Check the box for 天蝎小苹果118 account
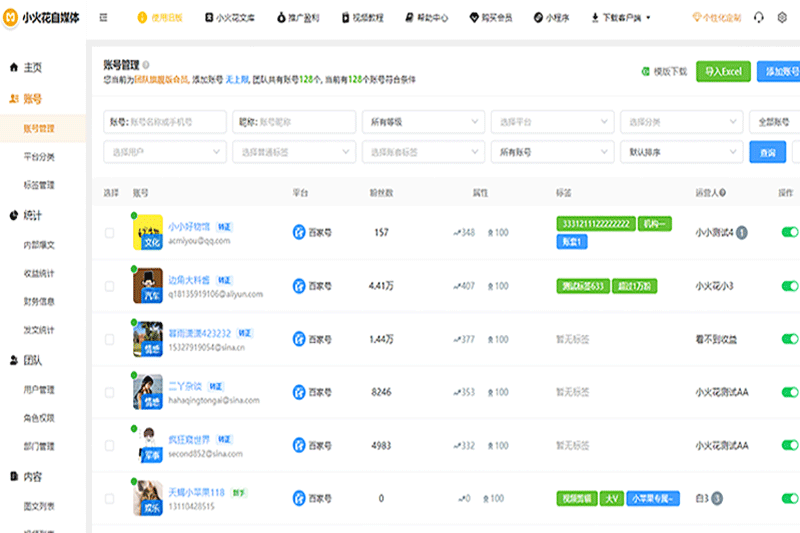800x533 pixels. pos(109,498)
